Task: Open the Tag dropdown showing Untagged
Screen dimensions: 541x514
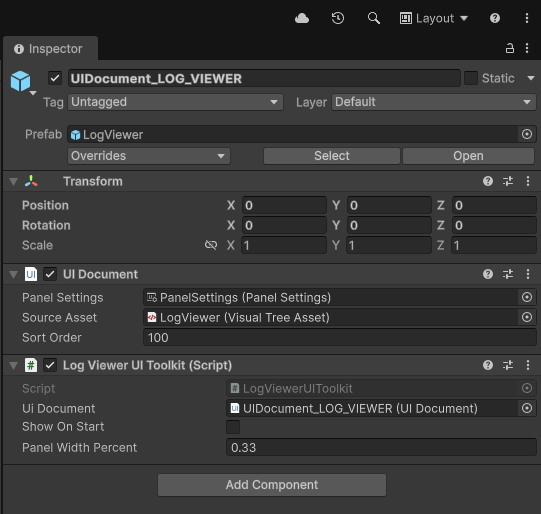Action: click(x=175, y=102)
